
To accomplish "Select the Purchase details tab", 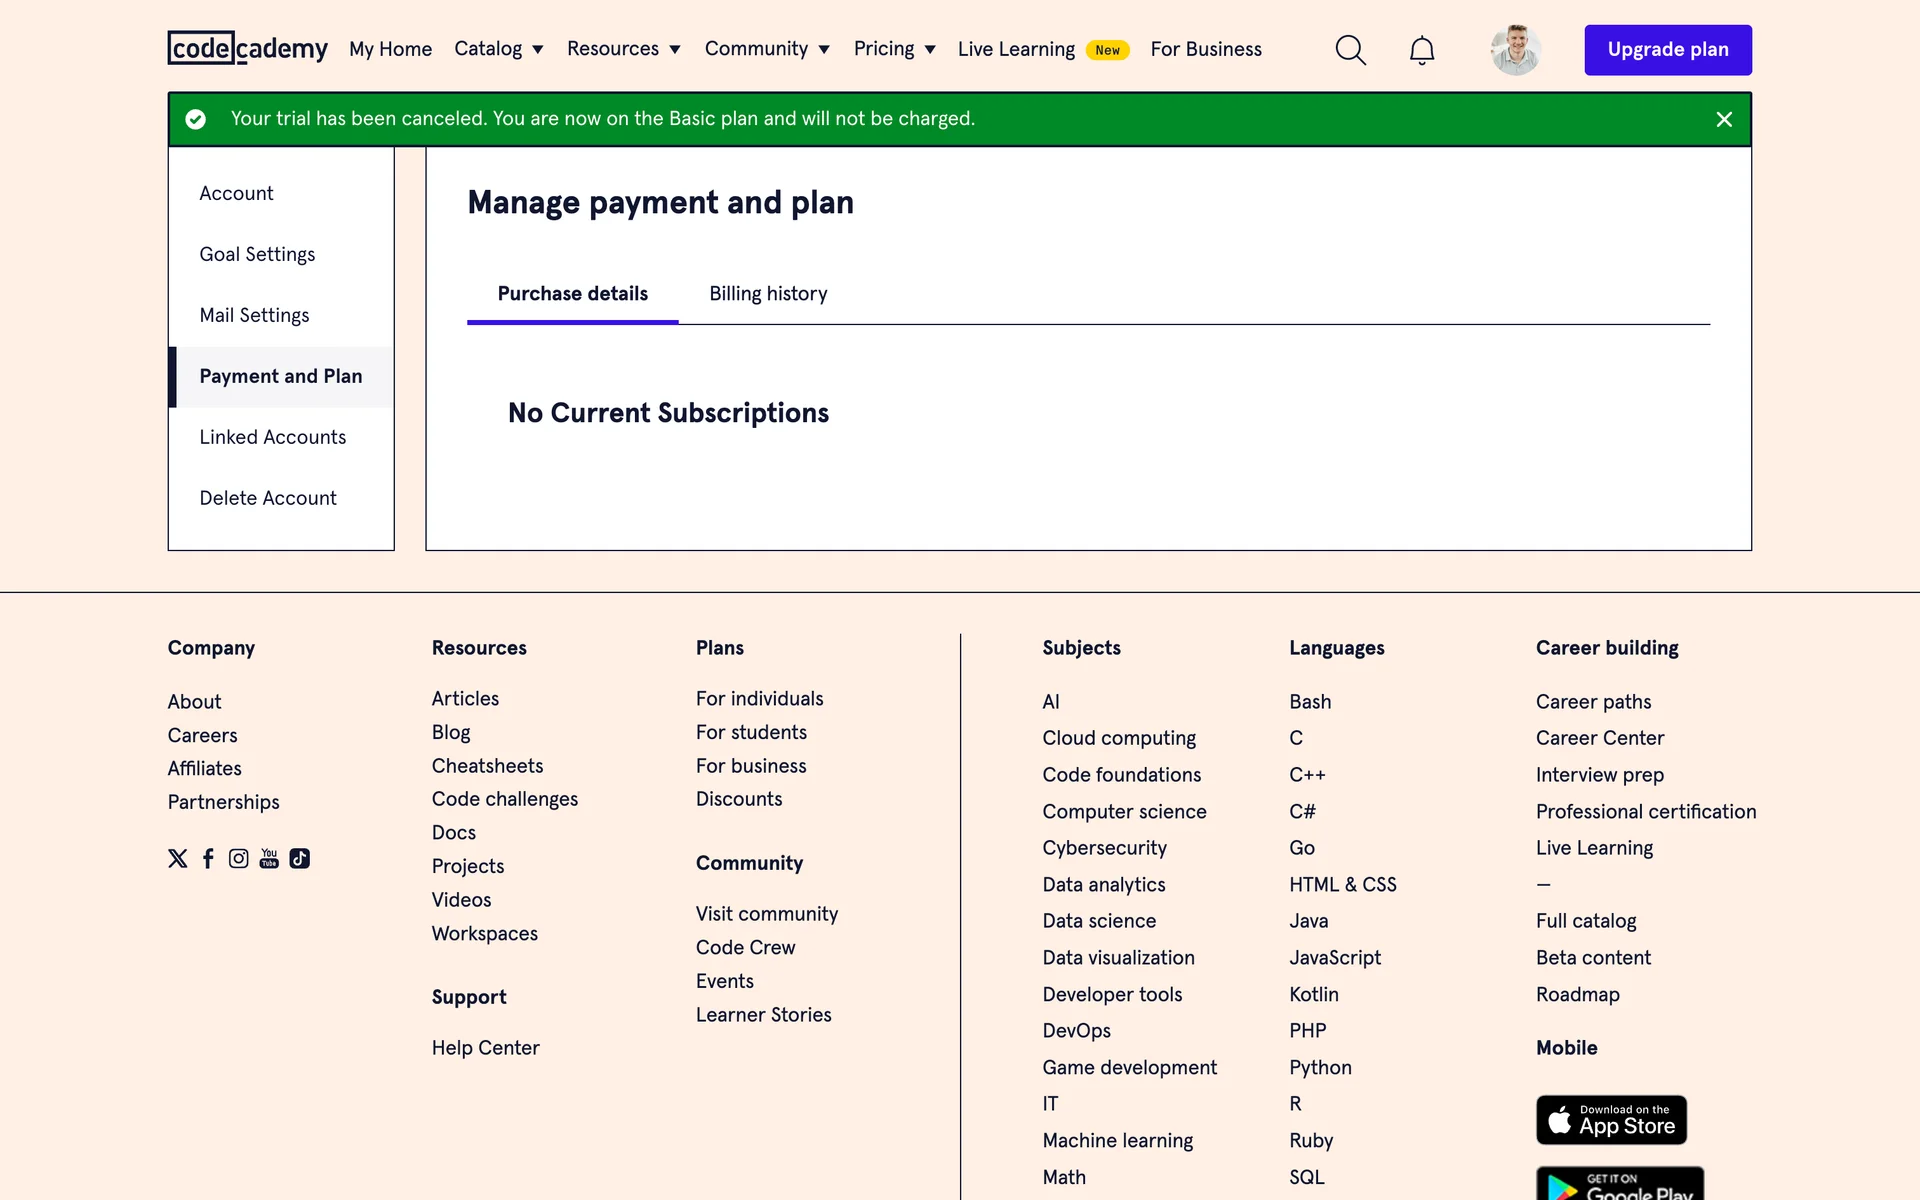I will point(572,294).
